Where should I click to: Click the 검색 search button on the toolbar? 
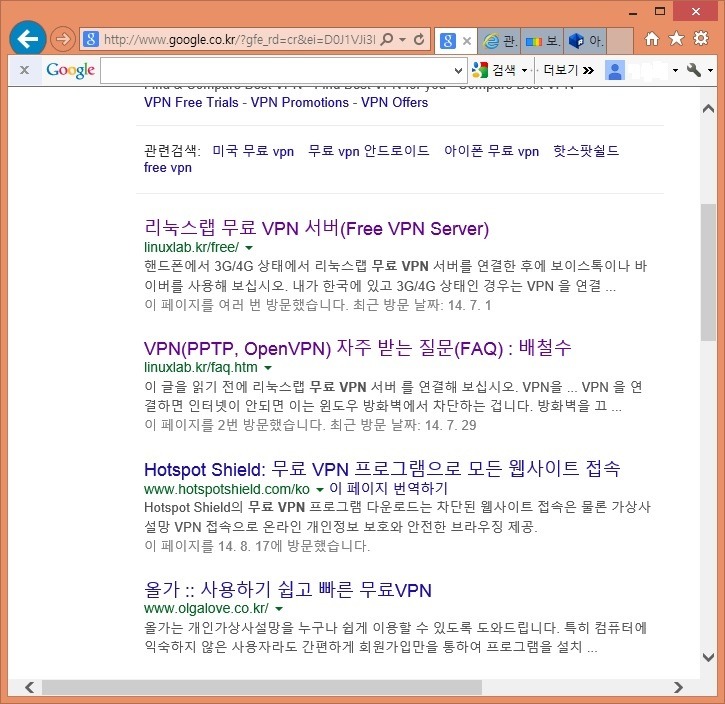tap(494, 70)
